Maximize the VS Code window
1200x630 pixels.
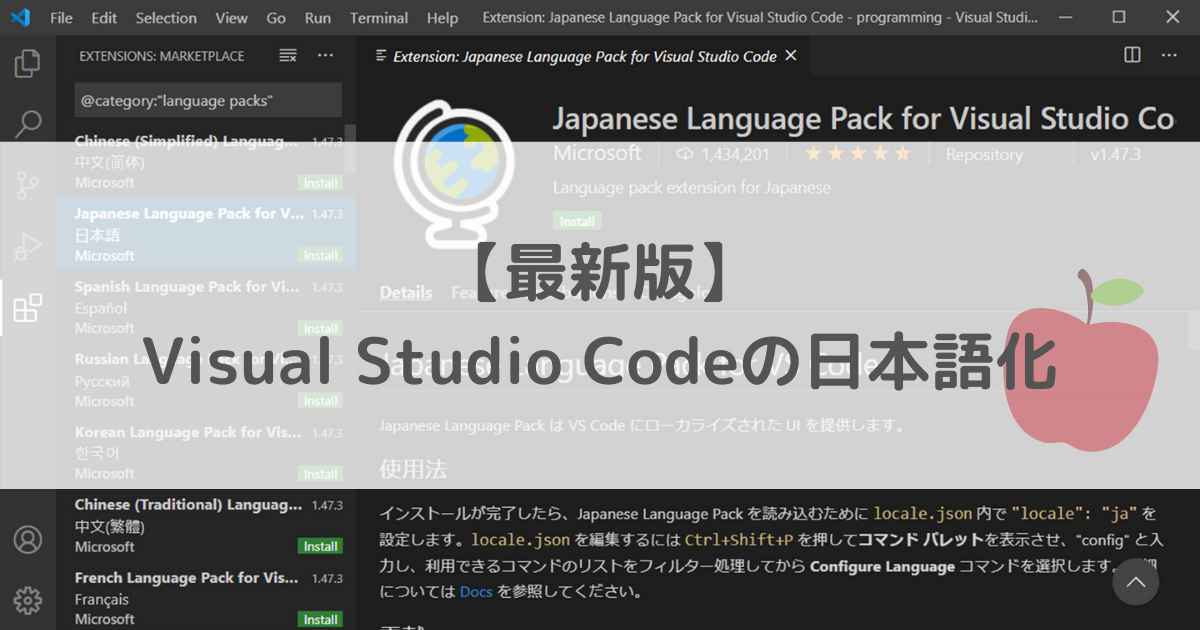(1119, 17)
